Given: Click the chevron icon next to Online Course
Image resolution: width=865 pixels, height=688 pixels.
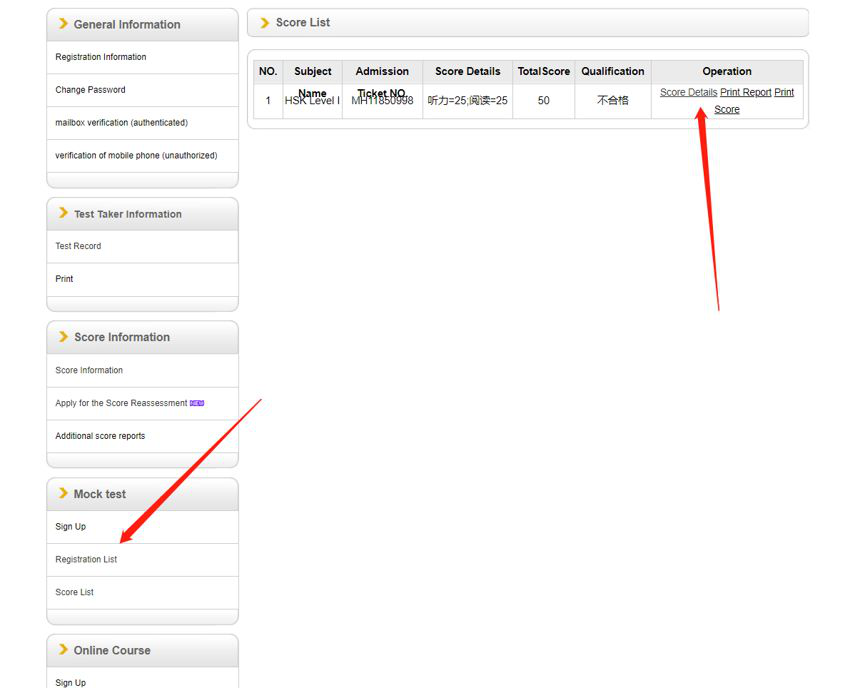Looking at the screenshot, I should [64, 650].
